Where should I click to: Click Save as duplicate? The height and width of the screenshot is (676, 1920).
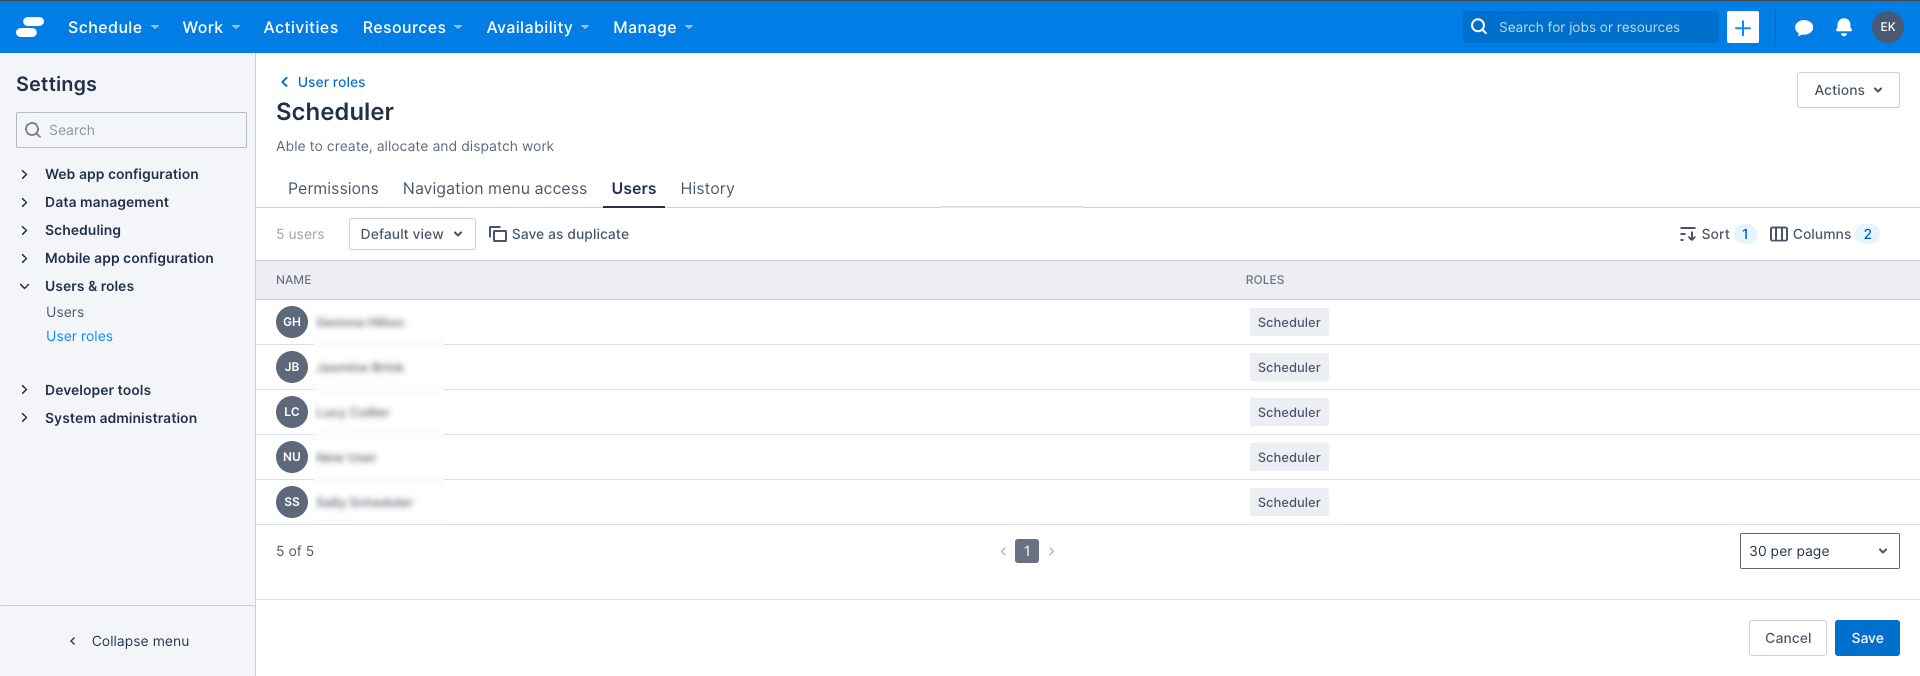[559, 234]
